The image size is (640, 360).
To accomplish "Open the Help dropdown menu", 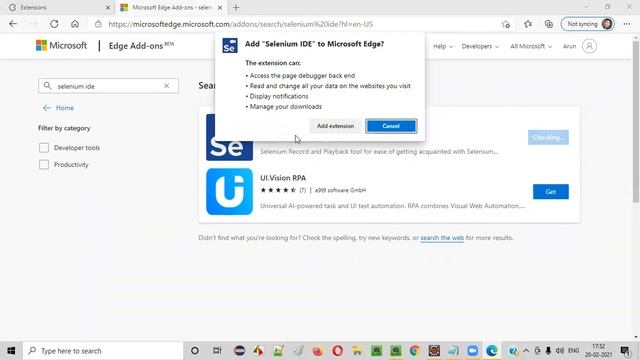I will 443,46.
